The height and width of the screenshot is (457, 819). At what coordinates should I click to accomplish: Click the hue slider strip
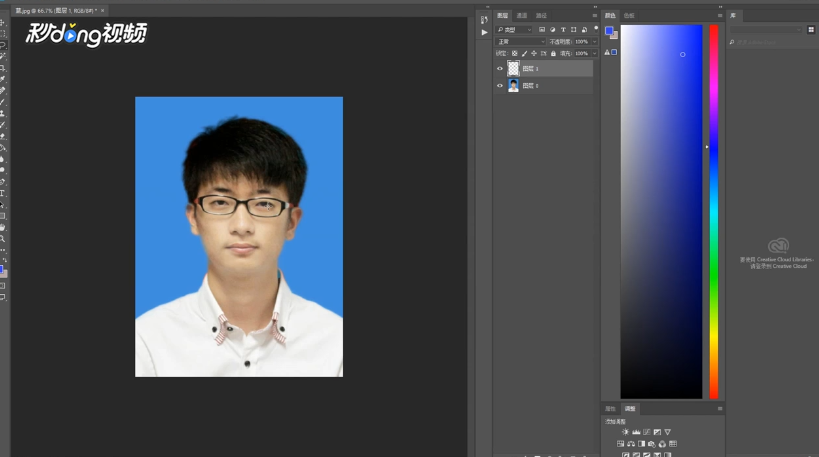pyautogui.click(x=713, y=212)
